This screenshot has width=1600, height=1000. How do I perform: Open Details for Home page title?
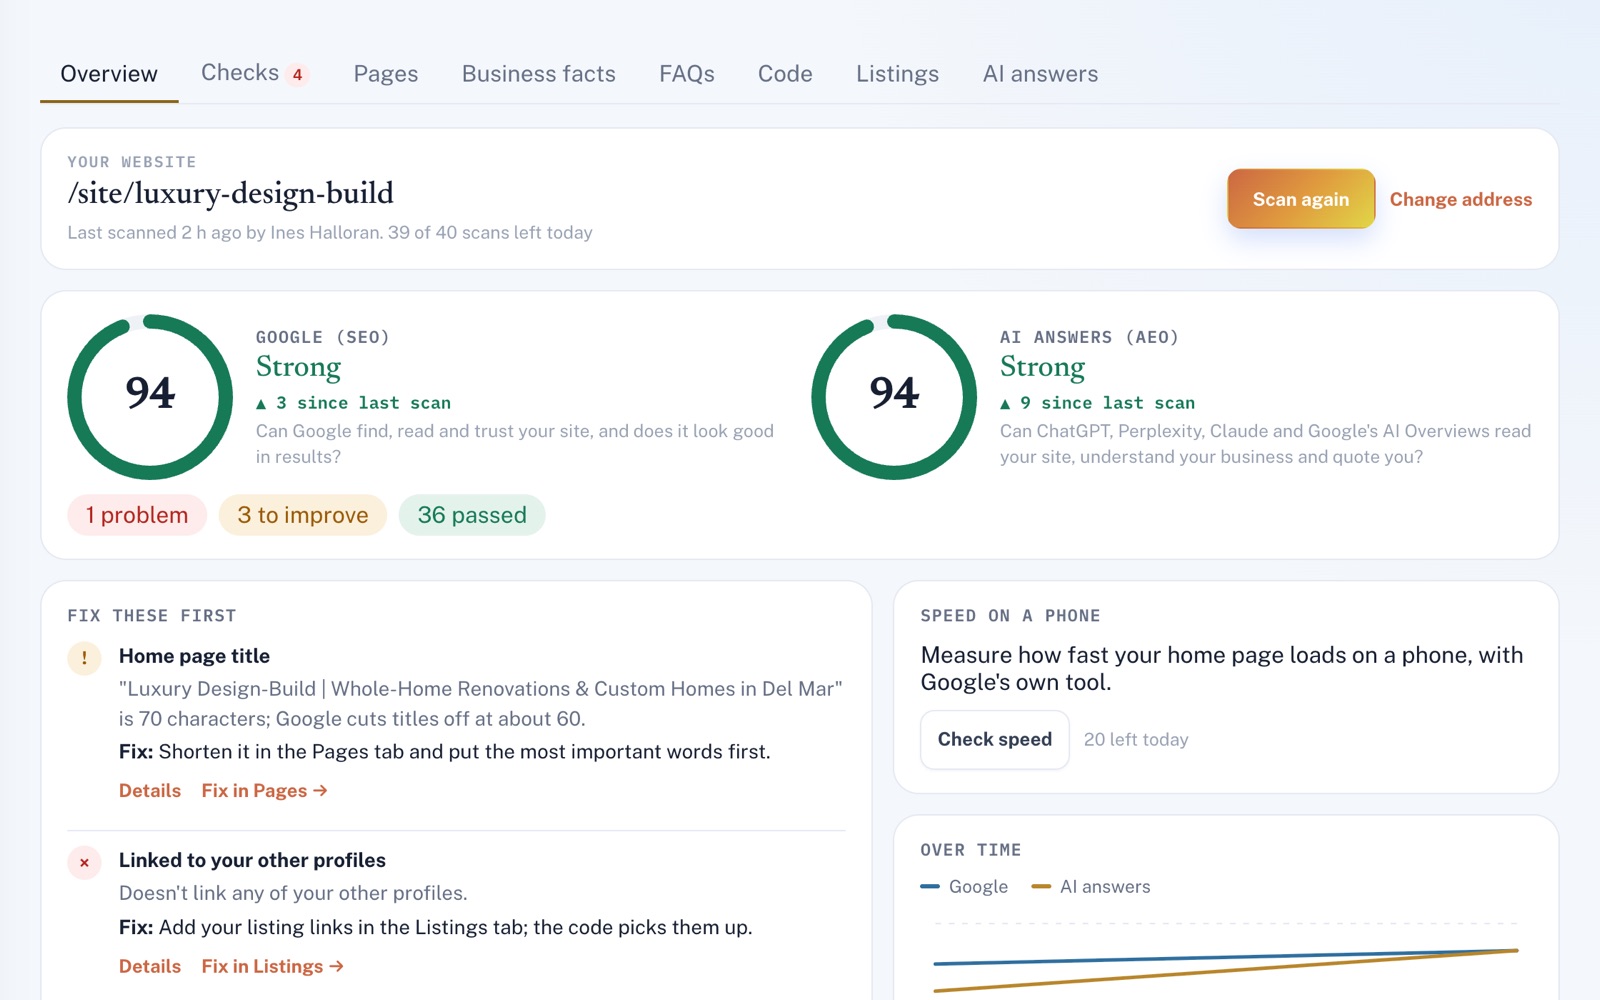coord(150,791)
